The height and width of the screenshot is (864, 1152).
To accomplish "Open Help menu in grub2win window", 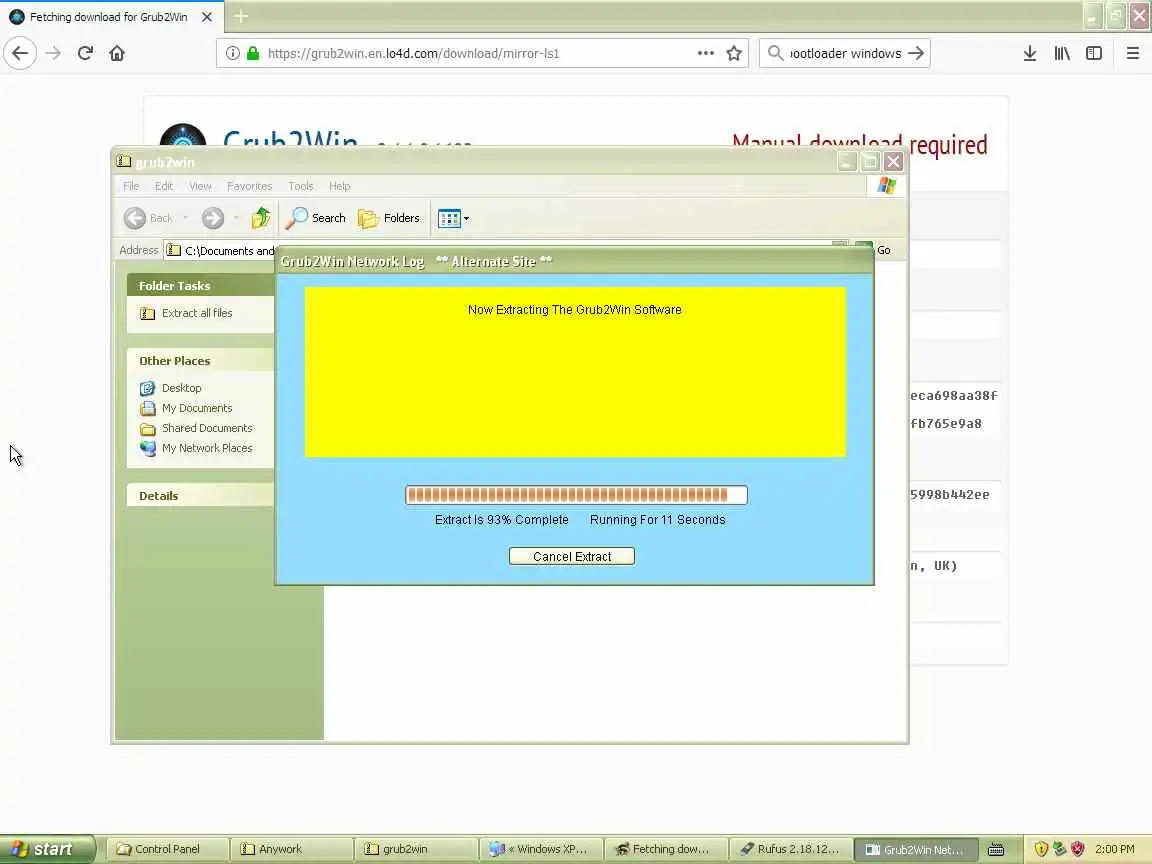I will pos(339,186).
